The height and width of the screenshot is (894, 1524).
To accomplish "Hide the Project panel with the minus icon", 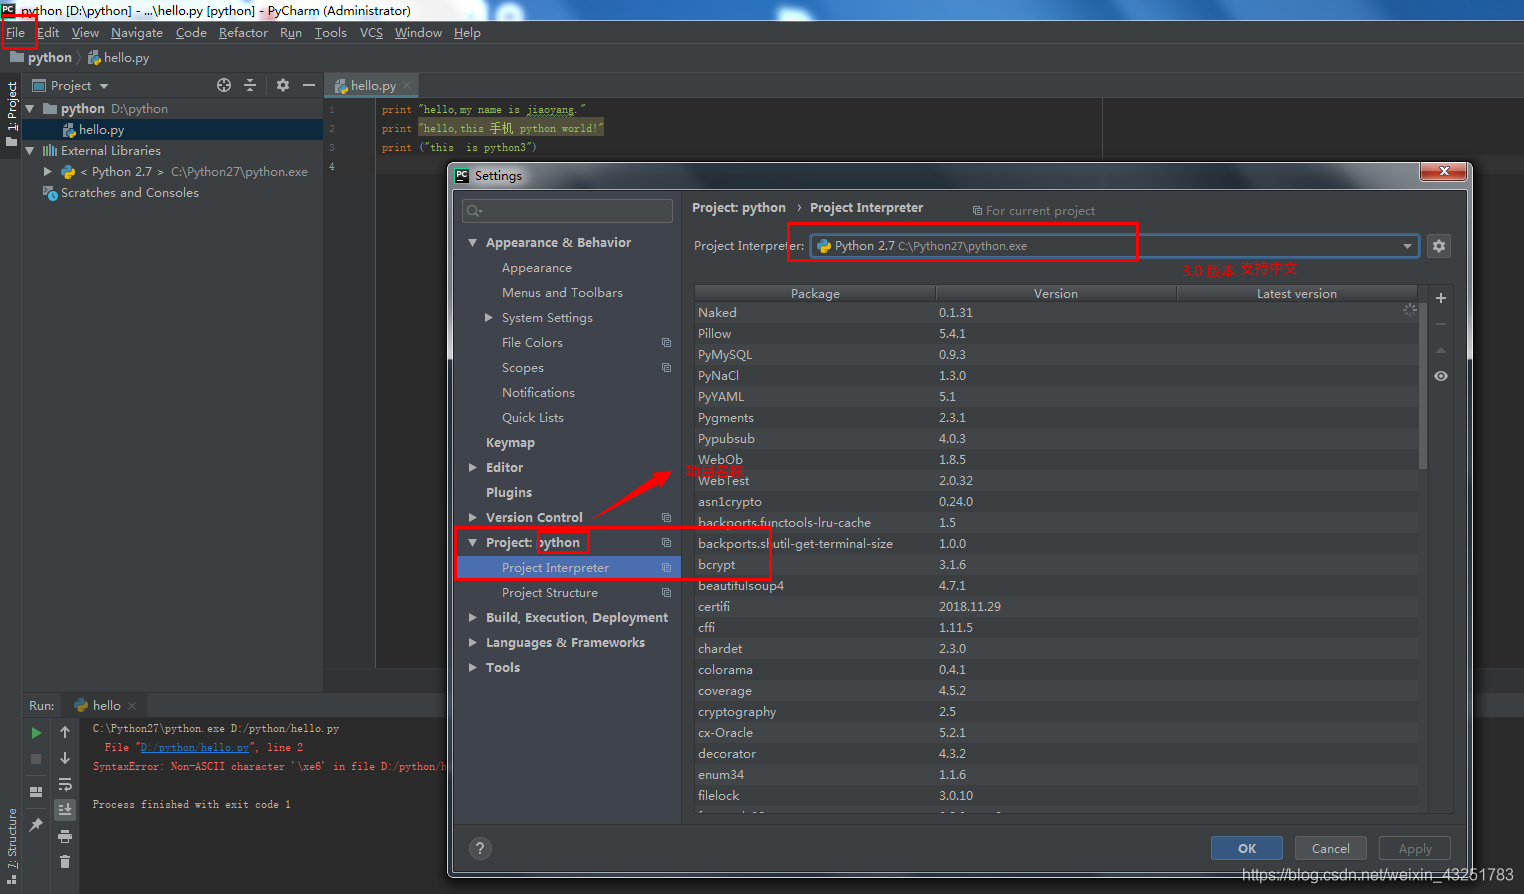I will tap(309, 85).
